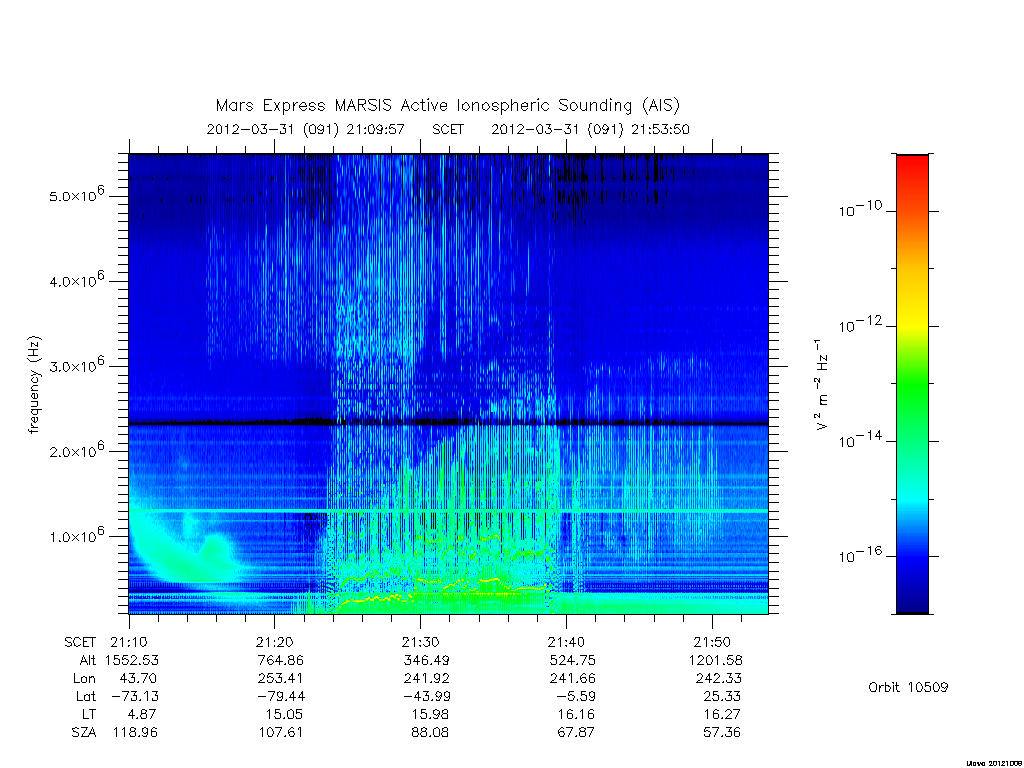This screenshot has width=1024, height=768.
Task: Click the 'LT' row label
Action: [88, 714]
